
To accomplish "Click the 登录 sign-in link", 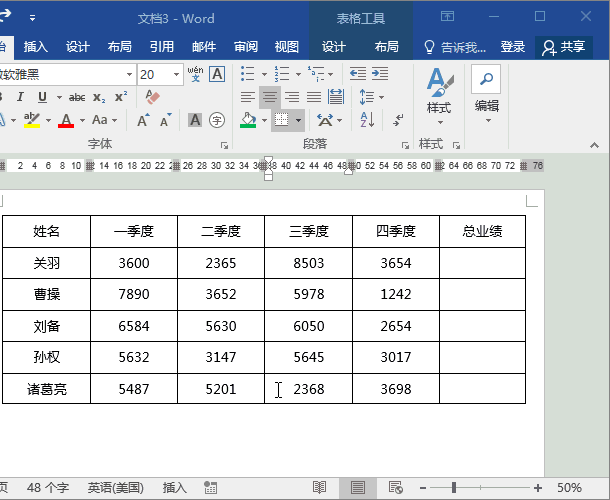I will pyautogui.click(x=513, y=47).
